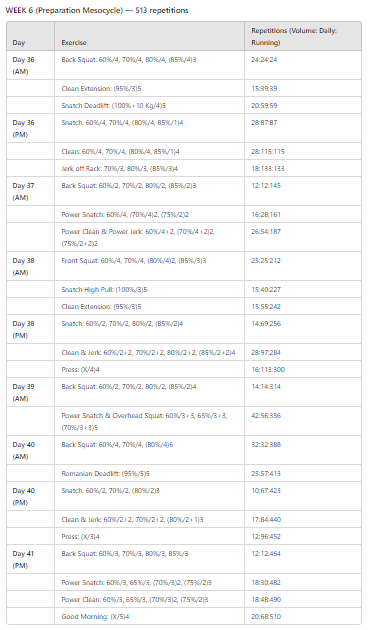Click the Front Squat exercise cell
368x630 pixels.
pyautogui.click(x=149, y=266)
